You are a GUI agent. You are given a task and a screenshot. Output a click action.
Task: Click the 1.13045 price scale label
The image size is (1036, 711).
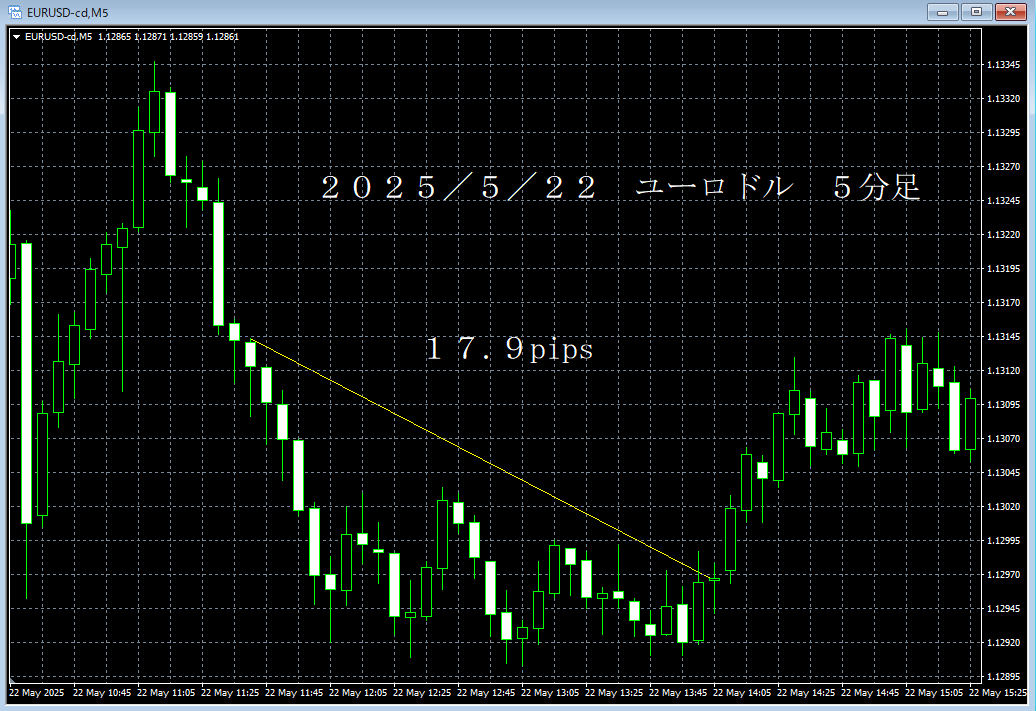(1003, 472)
